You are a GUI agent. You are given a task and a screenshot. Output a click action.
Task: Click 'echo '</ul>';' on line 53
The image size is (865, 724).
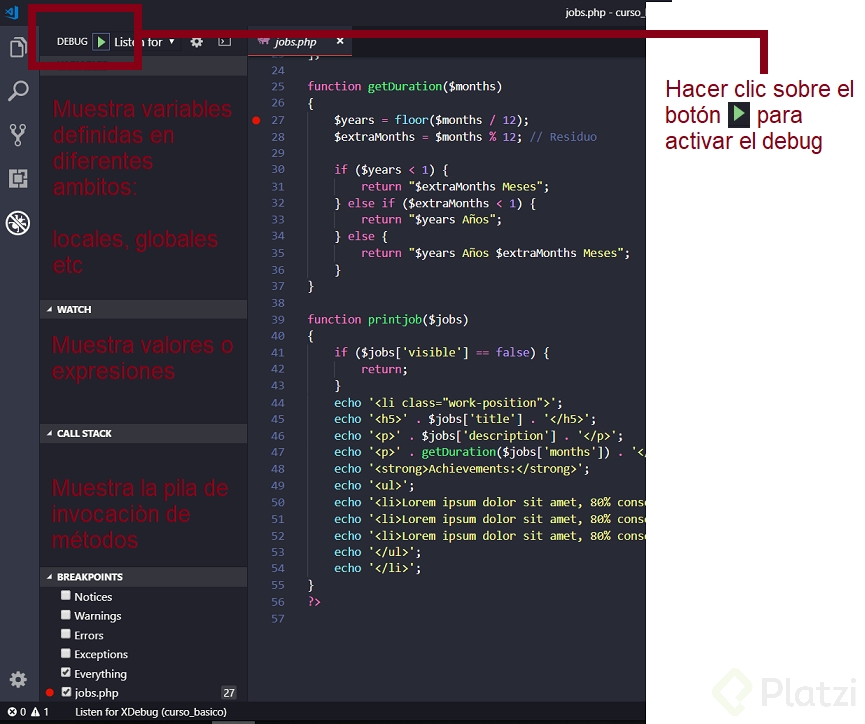pos(377,552)
